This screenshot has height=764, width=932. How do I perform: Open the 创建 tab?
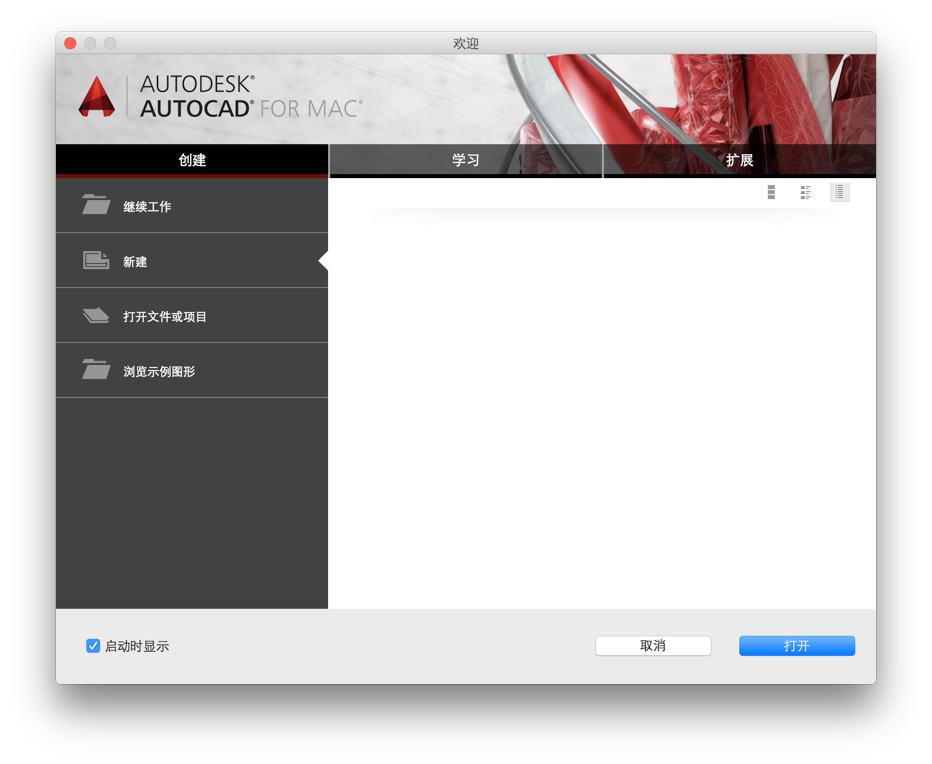[192, 160]
